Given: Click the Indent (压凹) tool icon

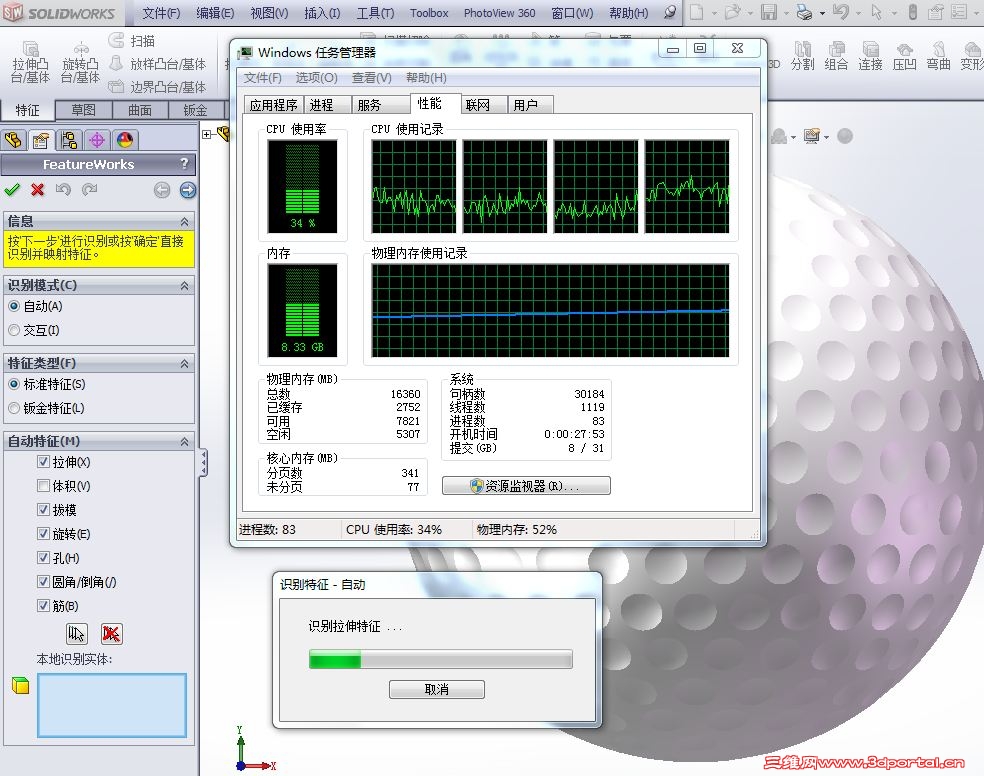Looking at the screenshot, I should pos(904,56).
